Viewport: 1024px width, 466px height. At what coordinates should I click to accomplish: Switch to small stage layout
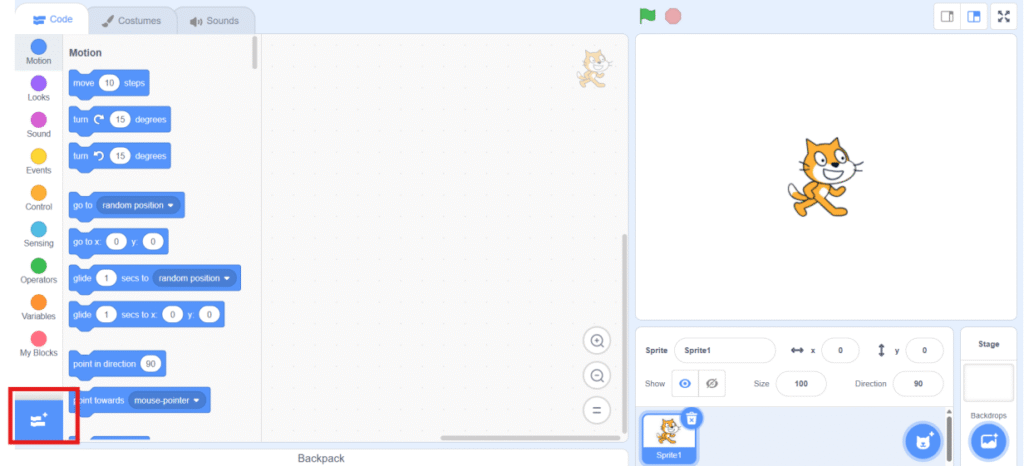[946, 17]
